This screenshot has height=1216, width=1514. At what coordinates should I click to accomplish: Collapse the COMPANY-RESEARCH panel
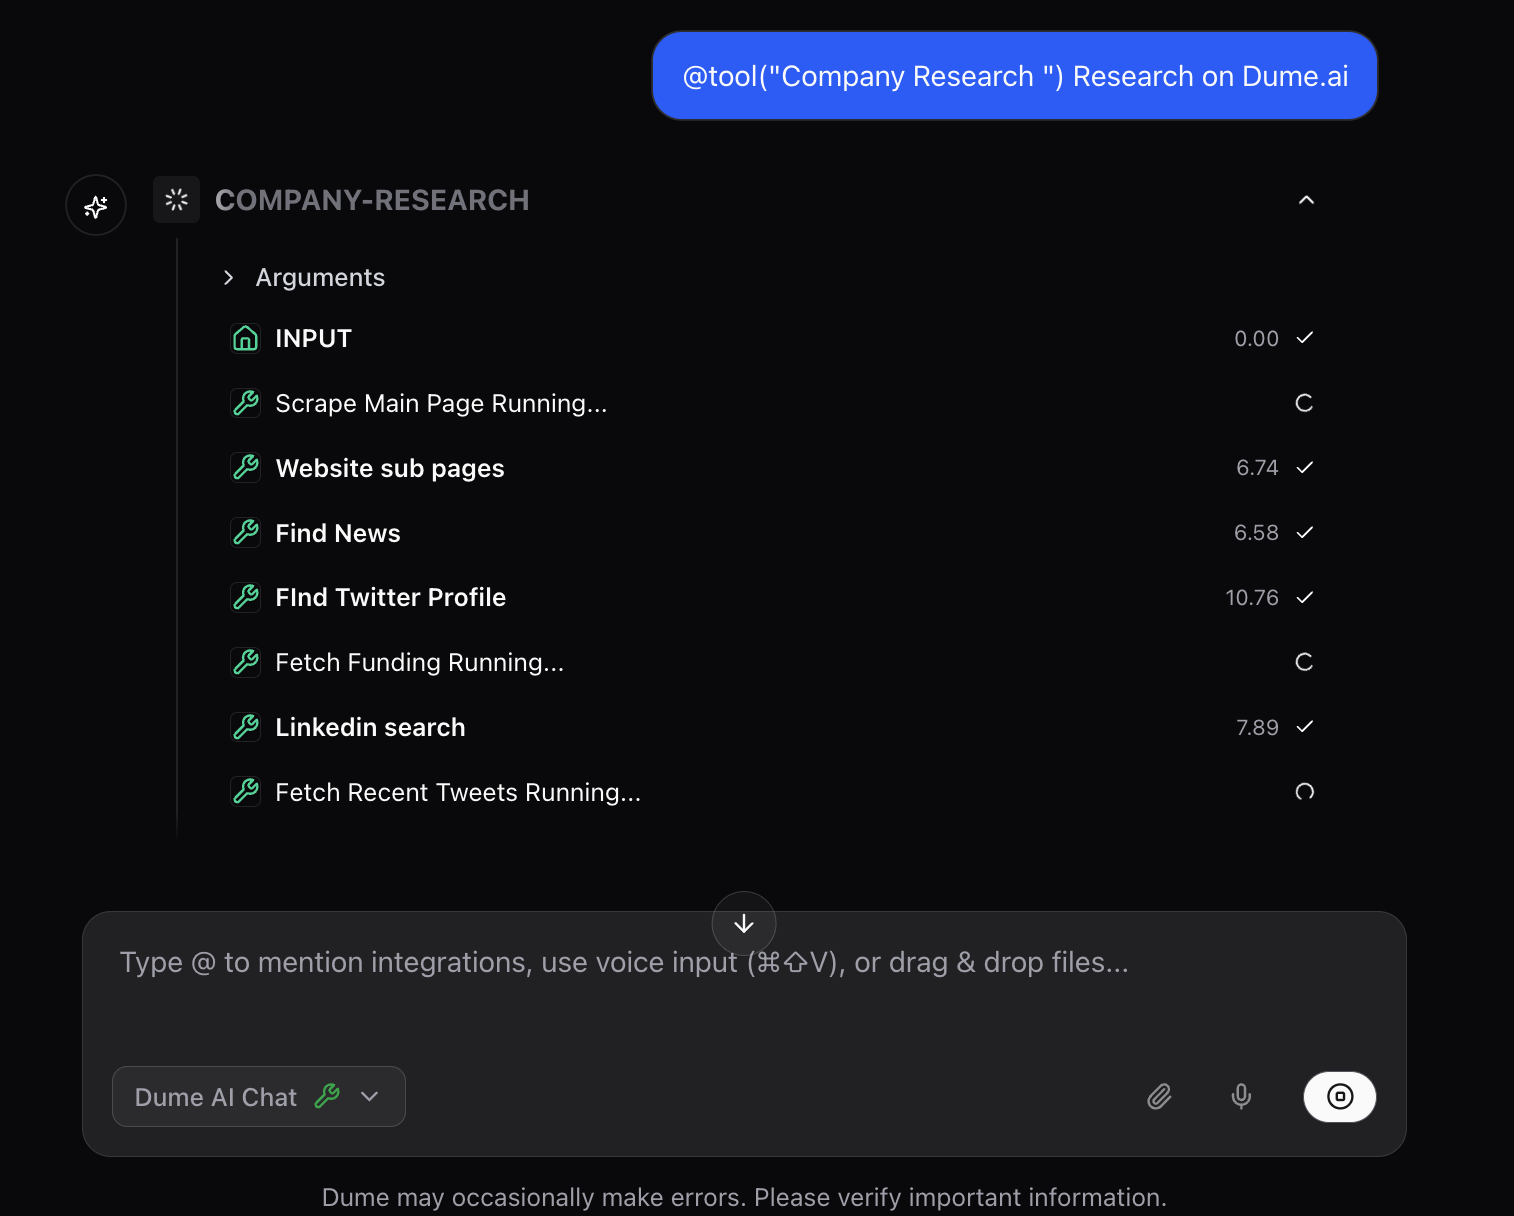[1306, 199]
